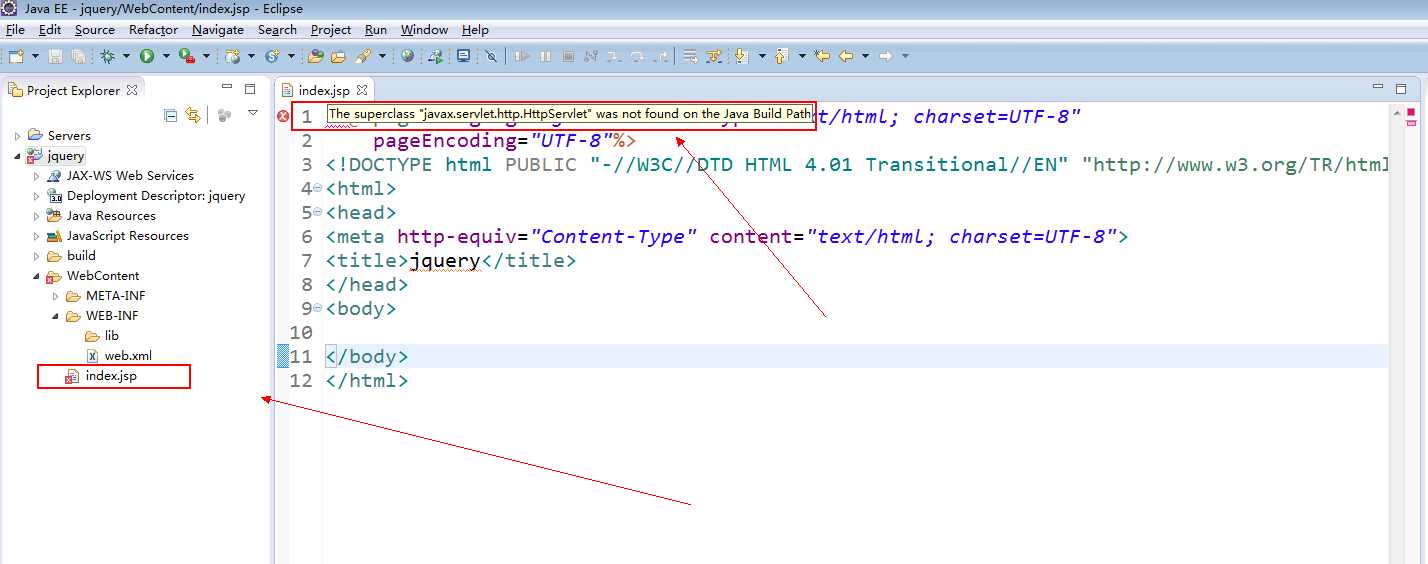Image resolution: width=1428 pixels, height=564 pixels.
Task: Click the Step Over debug icon
Action: click(x=637, y=56)
